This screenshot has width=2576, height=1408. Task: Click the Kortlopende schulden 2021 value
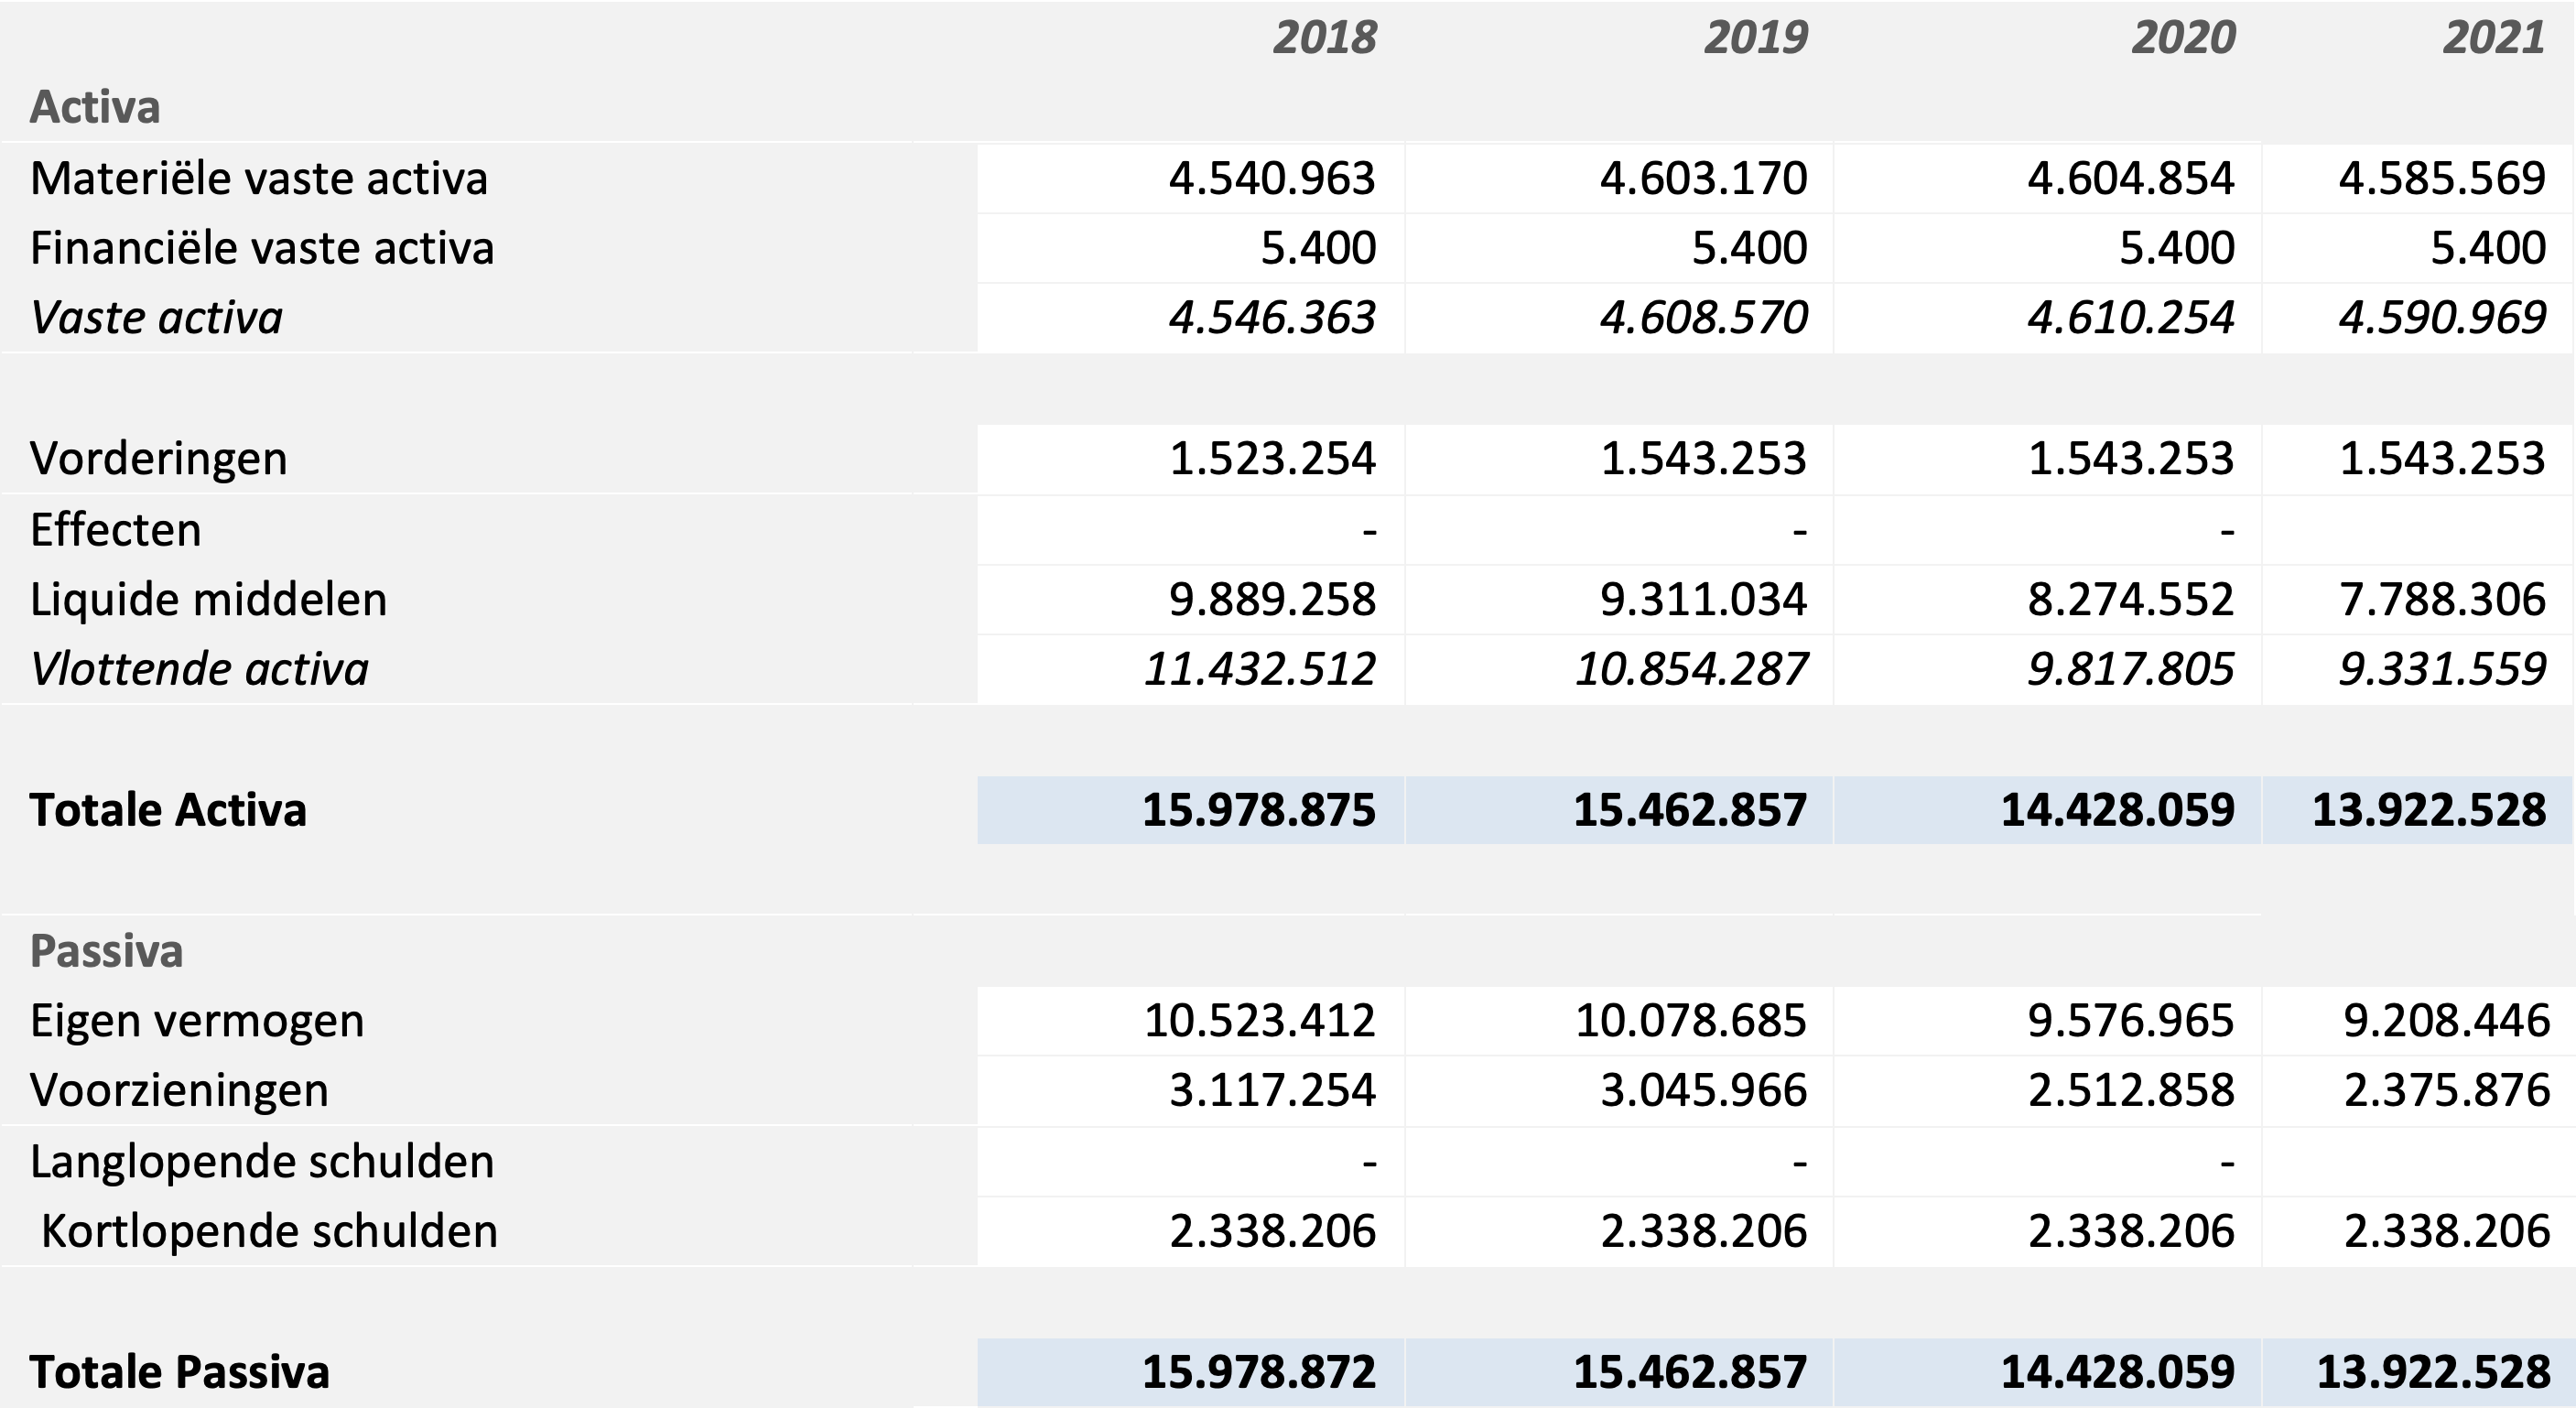pos(2447,1231)
